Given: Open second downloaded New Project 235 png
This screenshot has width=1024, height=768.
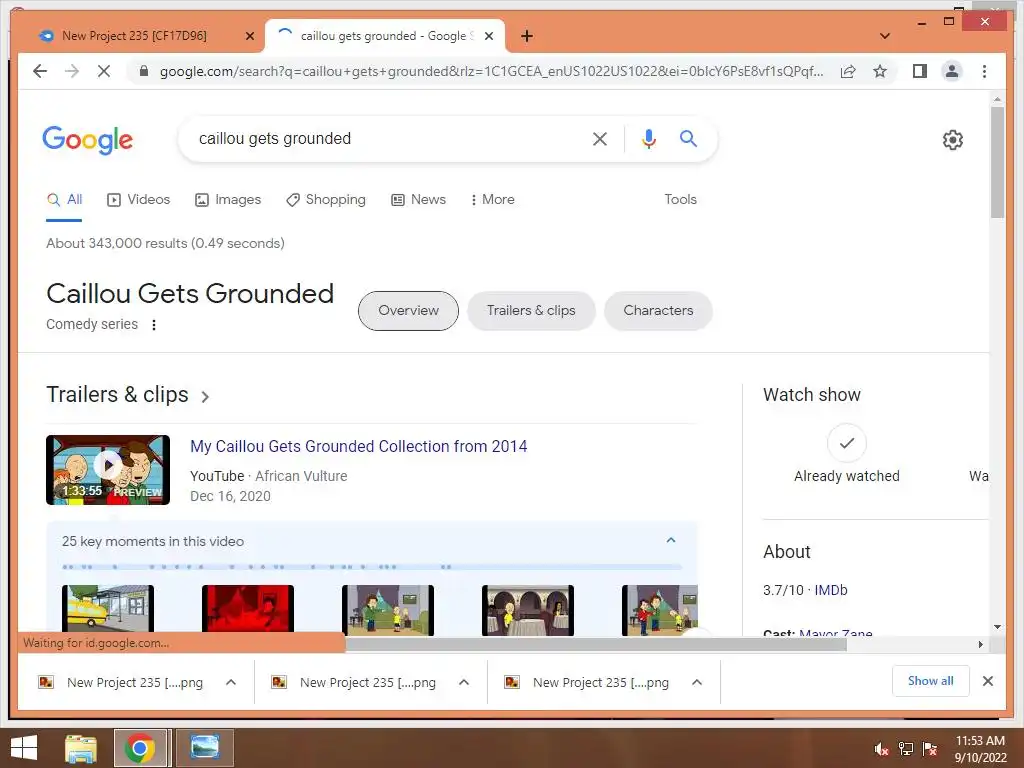Looking at the screenshot, I should [x=356, y=682].
